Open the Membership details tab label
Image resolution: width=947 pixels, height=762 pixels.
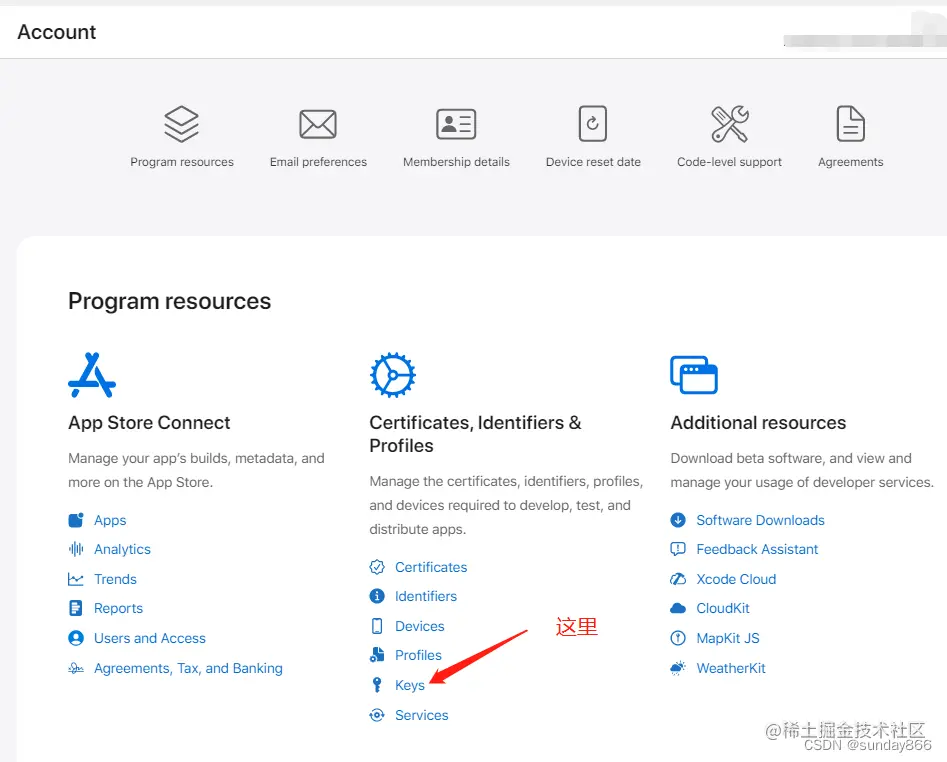456,162
